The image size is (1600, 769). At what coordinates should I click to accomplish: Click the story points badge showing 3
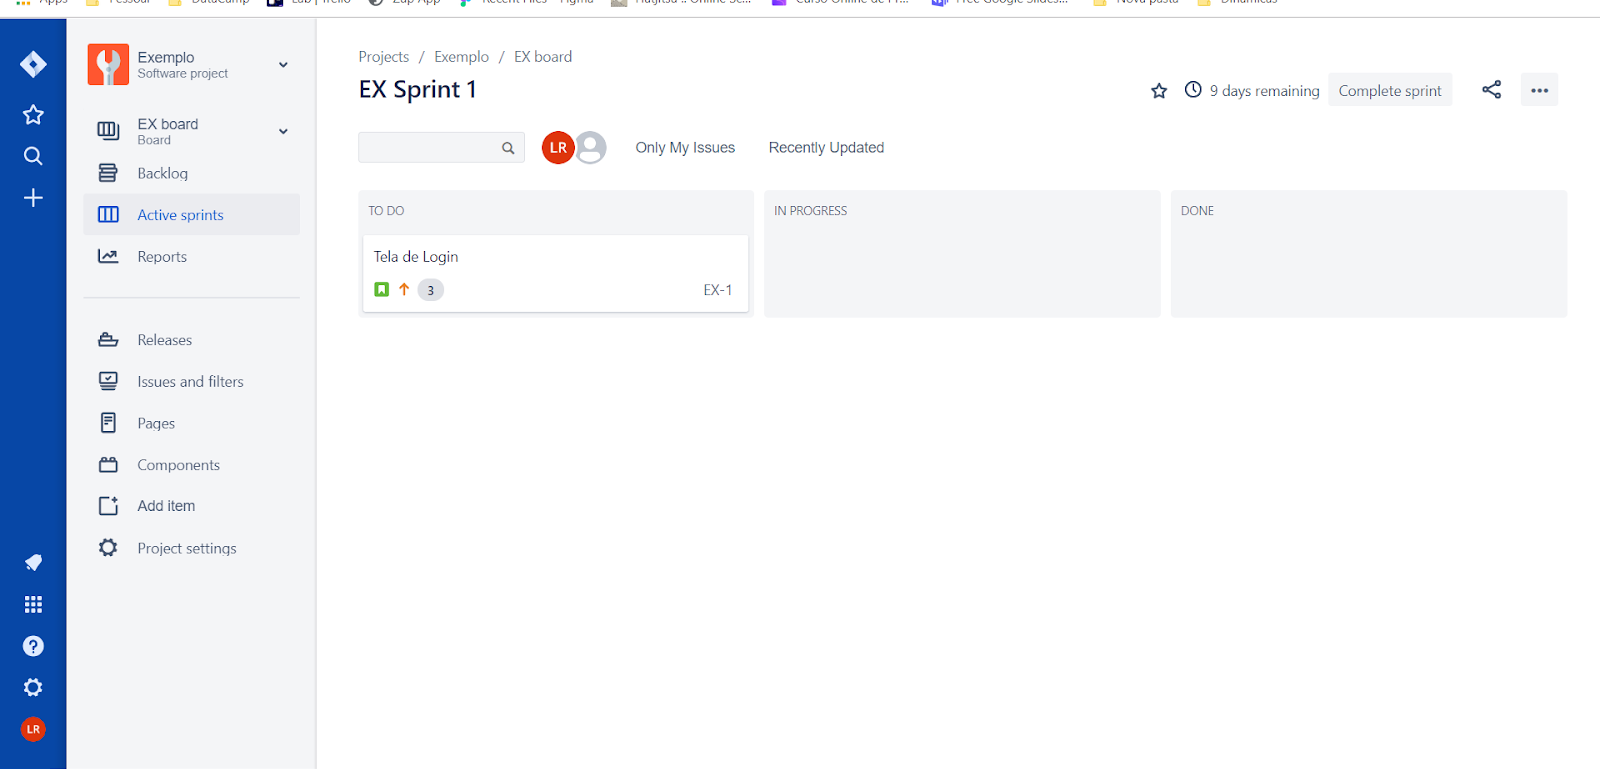[431, 290]
